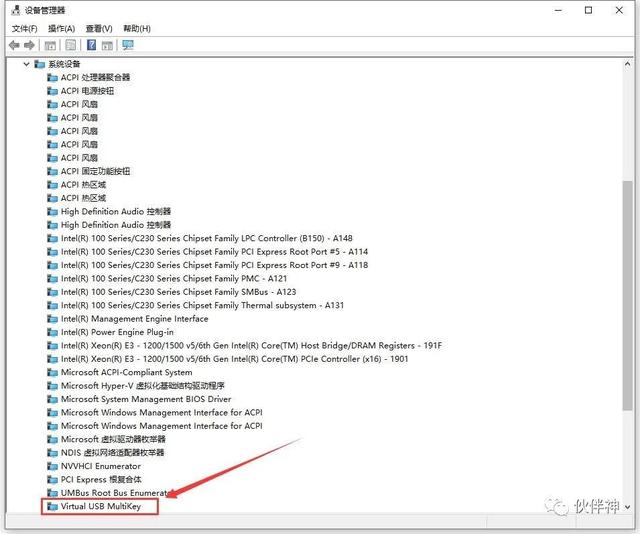Viewport: 640px width, 534px height.
Task: Select Chipset Family Thermal subsystem - A131 entry
Action: click(x=202, y=305)
